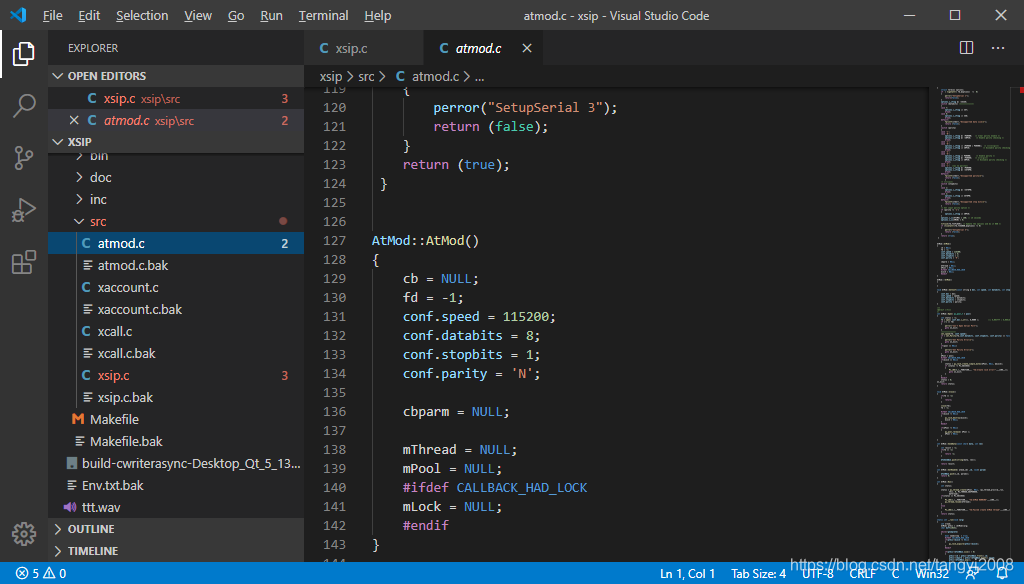Click the AtMod::AtMod() constructor line
This screenshot has height=584, width=1024.
coord(426,240)
